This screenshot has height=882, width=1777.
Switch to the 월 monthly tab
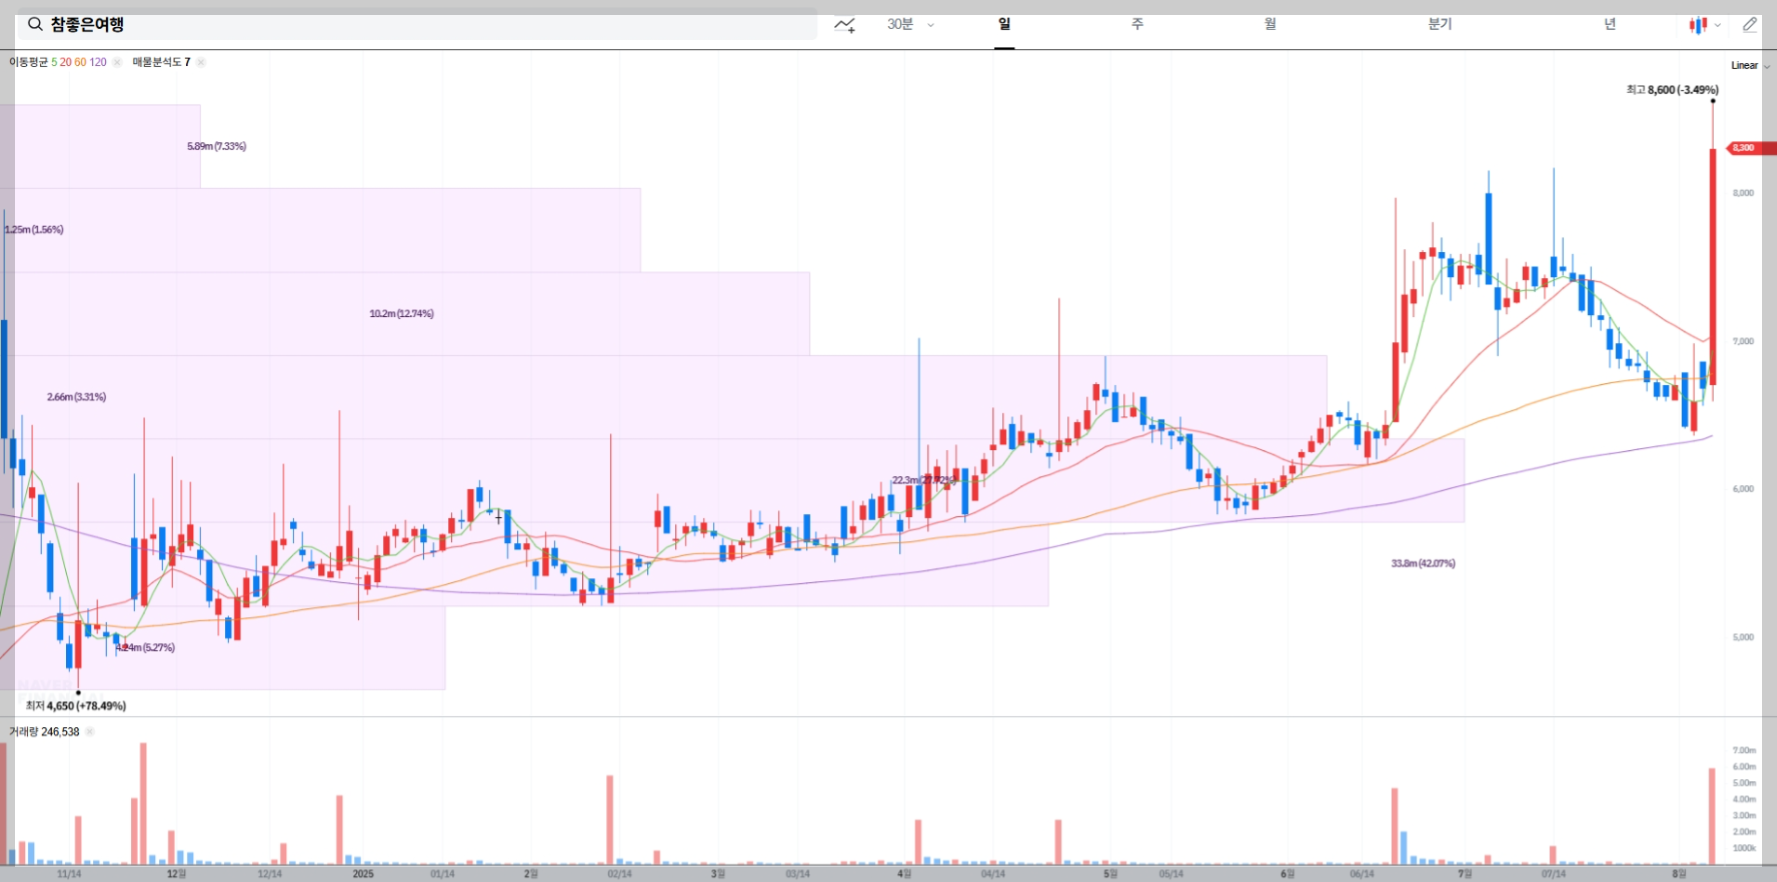1270,24
